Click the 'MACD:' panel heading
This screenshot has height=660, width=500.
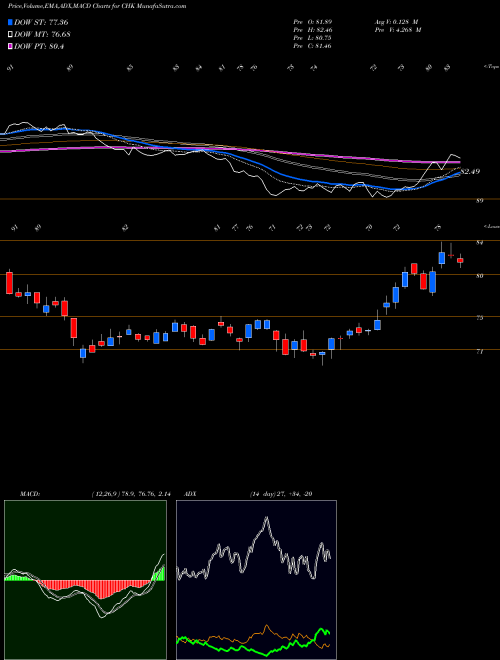(x=30, y=494)
